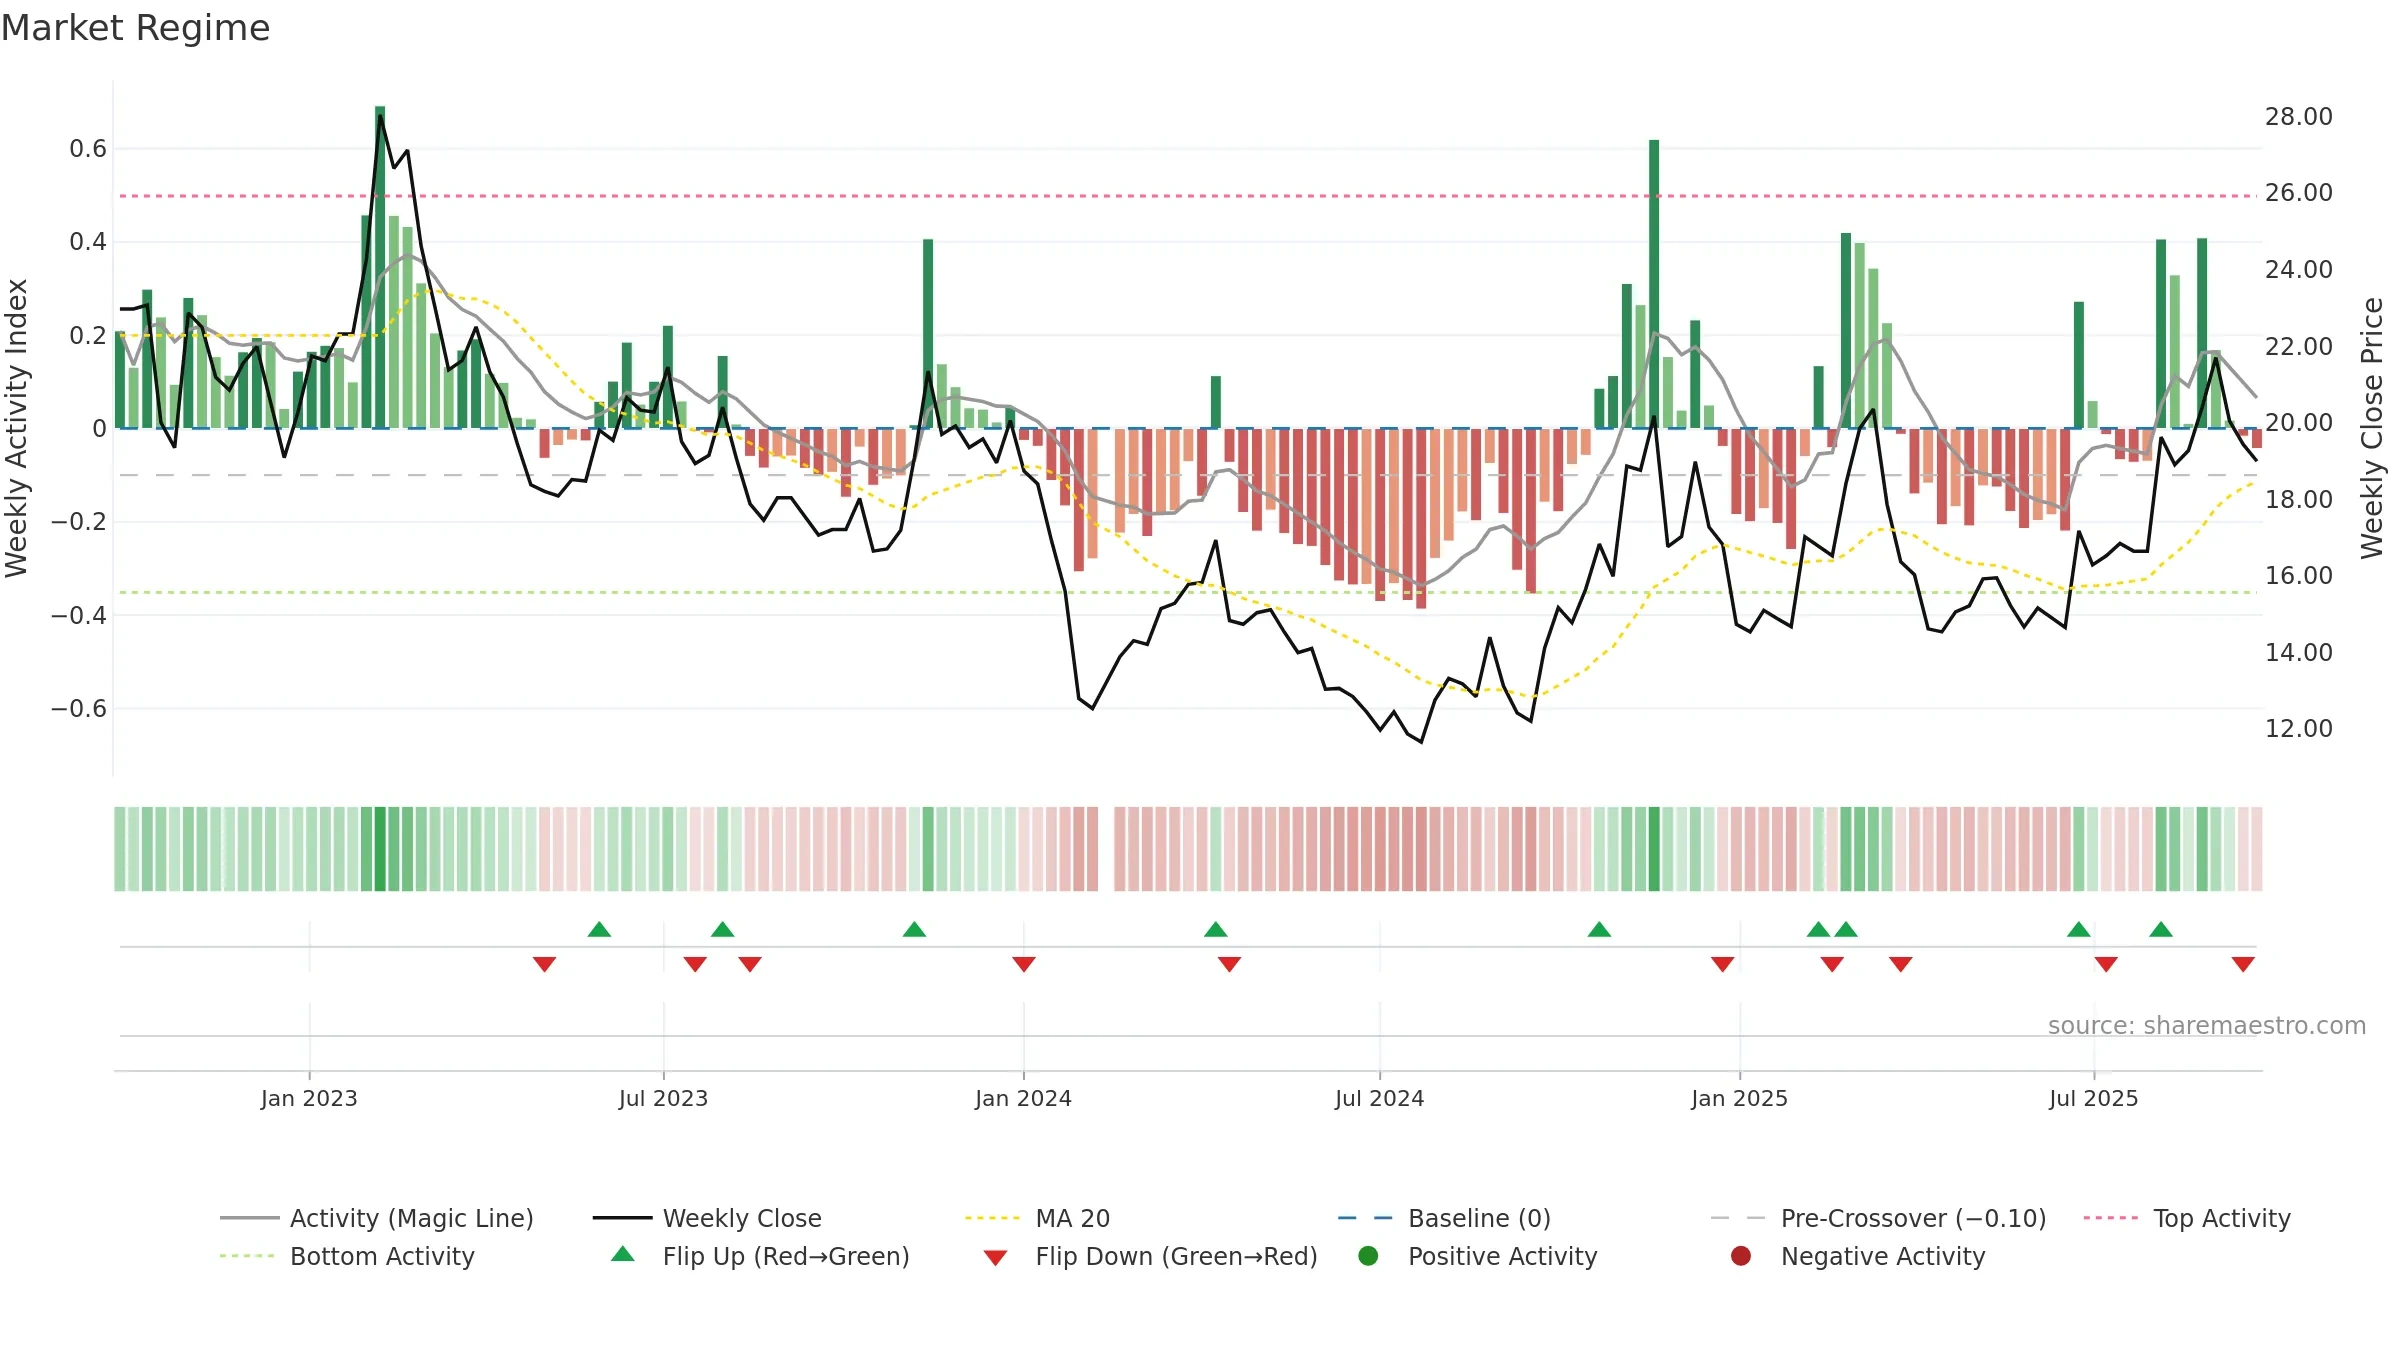Click the Market Regime chart title
This screenshot has height=1350, width=2400.
[135, 28]
